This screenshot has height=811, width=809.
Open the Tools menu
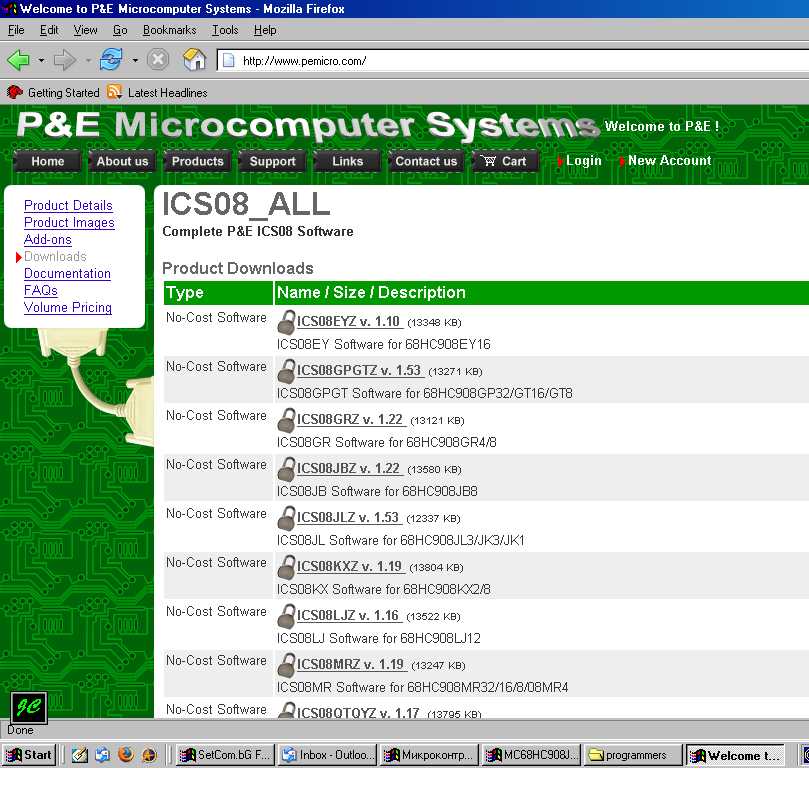(x=225, y=30)
